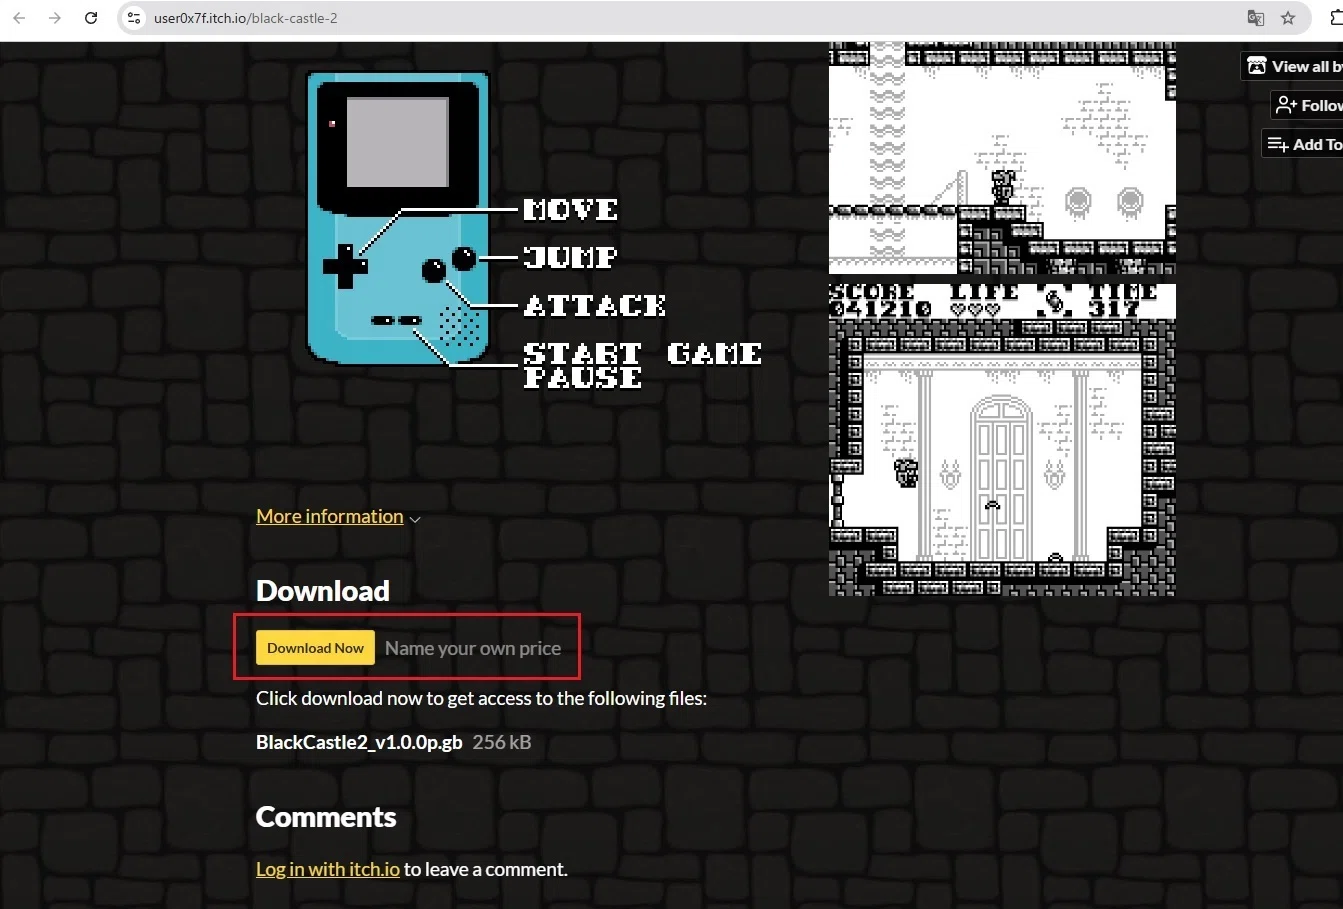The height and width of the screenshot is (909, 1343).
Task: Go back to the previous page
Action: point(19,18)
